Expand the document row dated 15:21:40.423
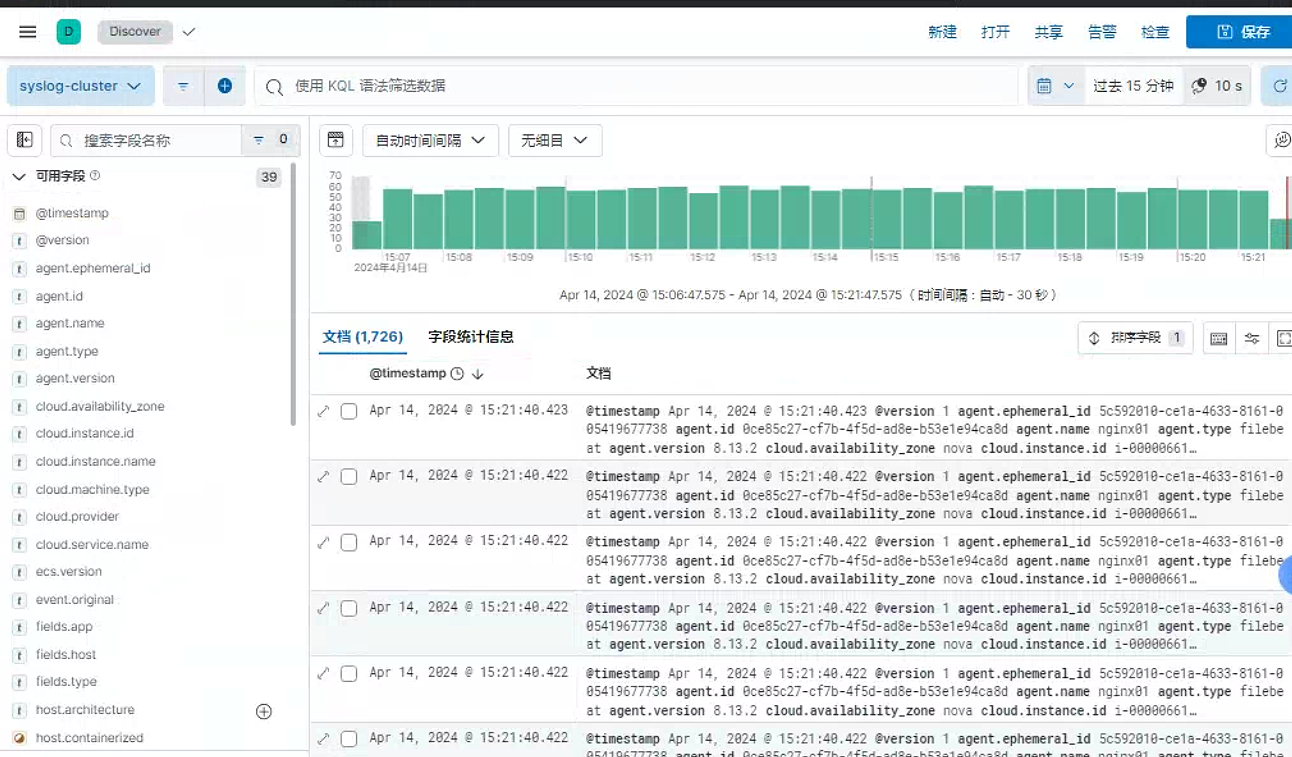Image resolution: width=1292 pixels, height=757 pixels. [x=323, y=411]
